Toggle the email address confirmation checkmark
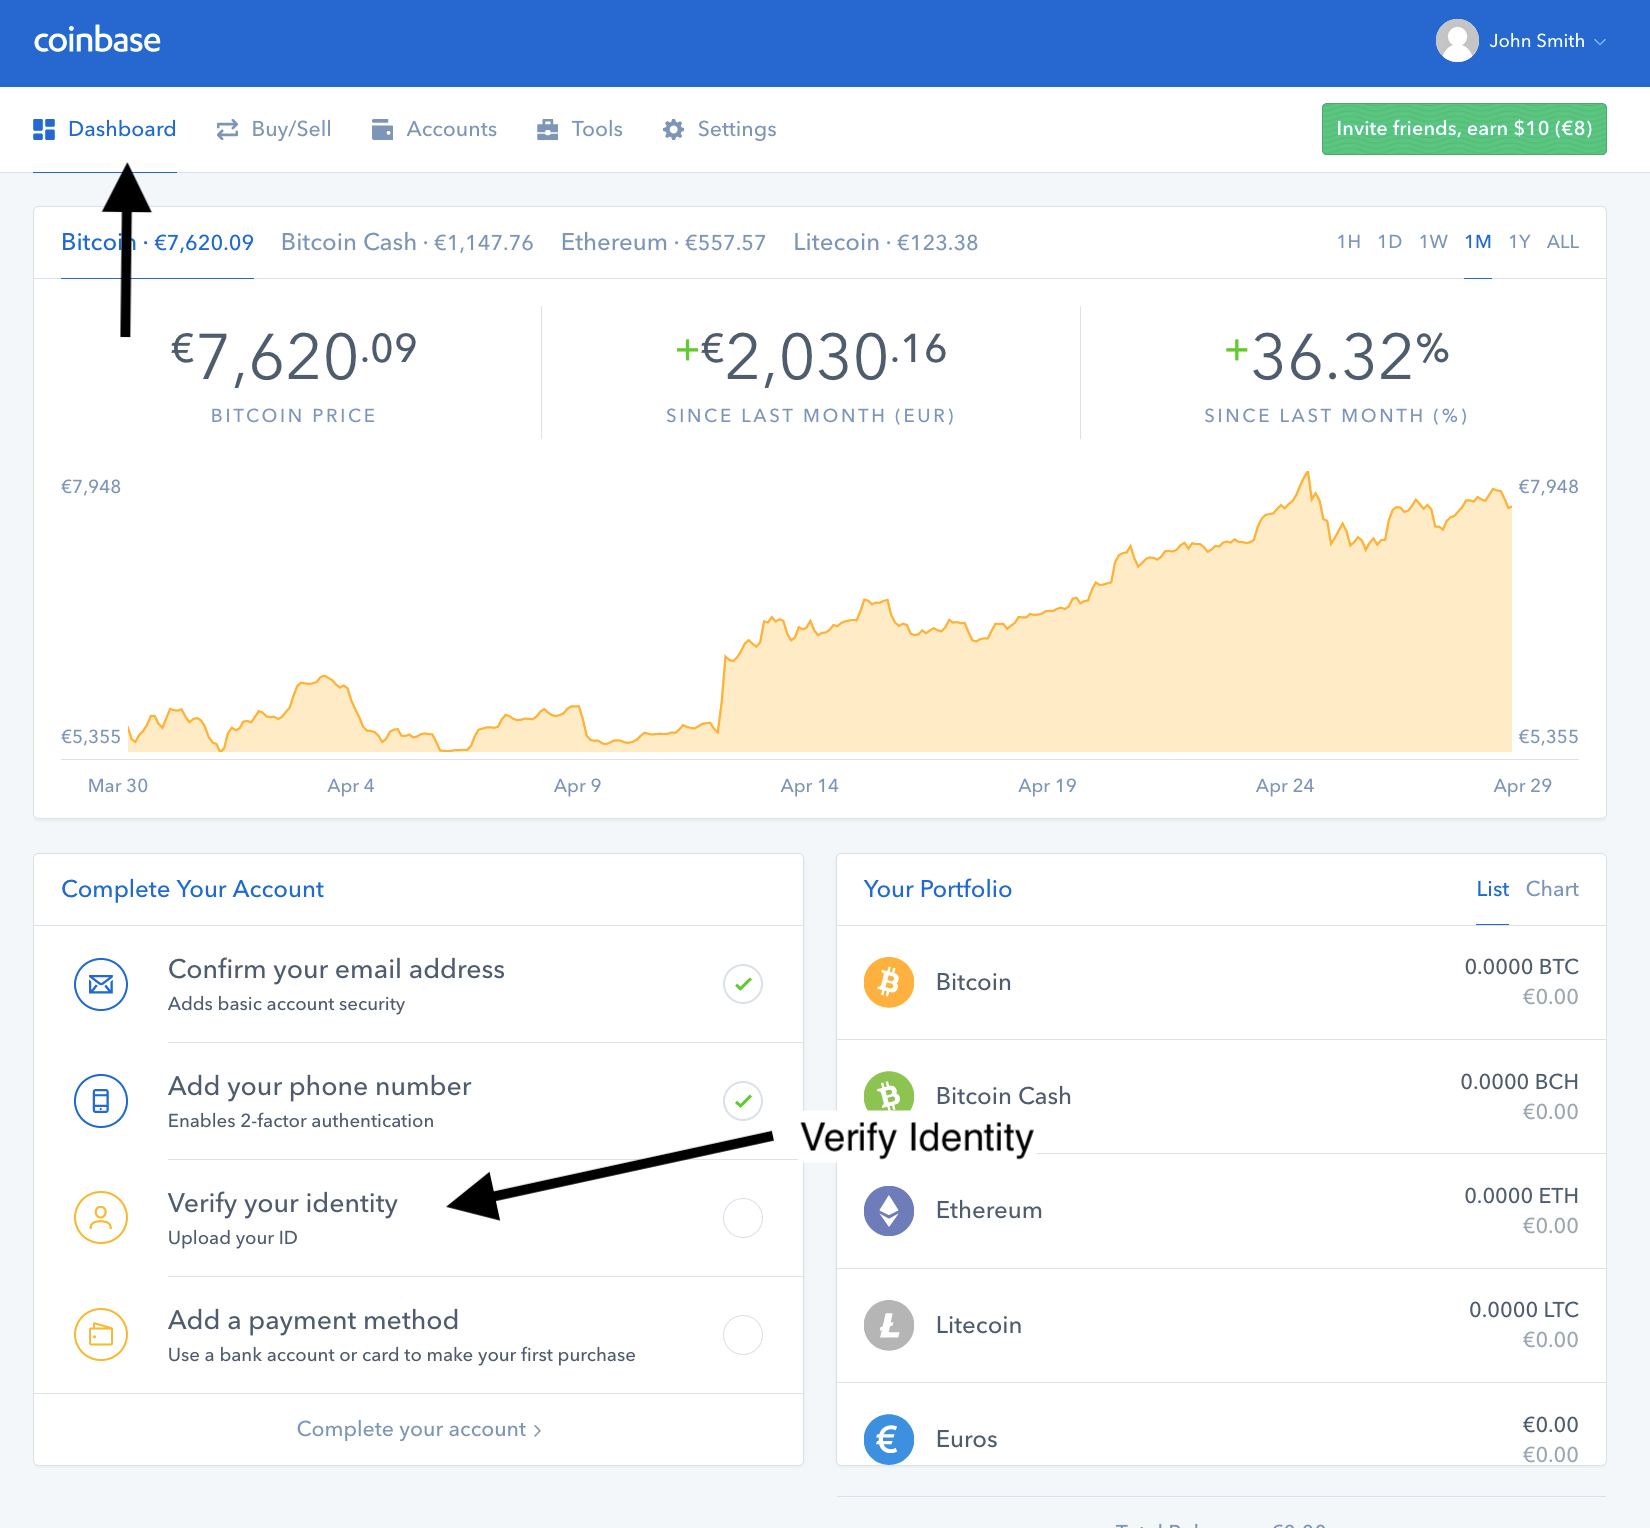Image resolution: width=1650 pixels, height=1528 pixels. pos(742,984)
